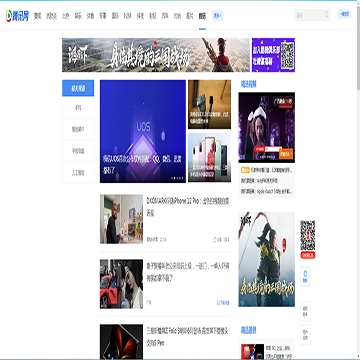Open the red sports car article thumbnail
The image size is (360, 360).
coord(121,284)
